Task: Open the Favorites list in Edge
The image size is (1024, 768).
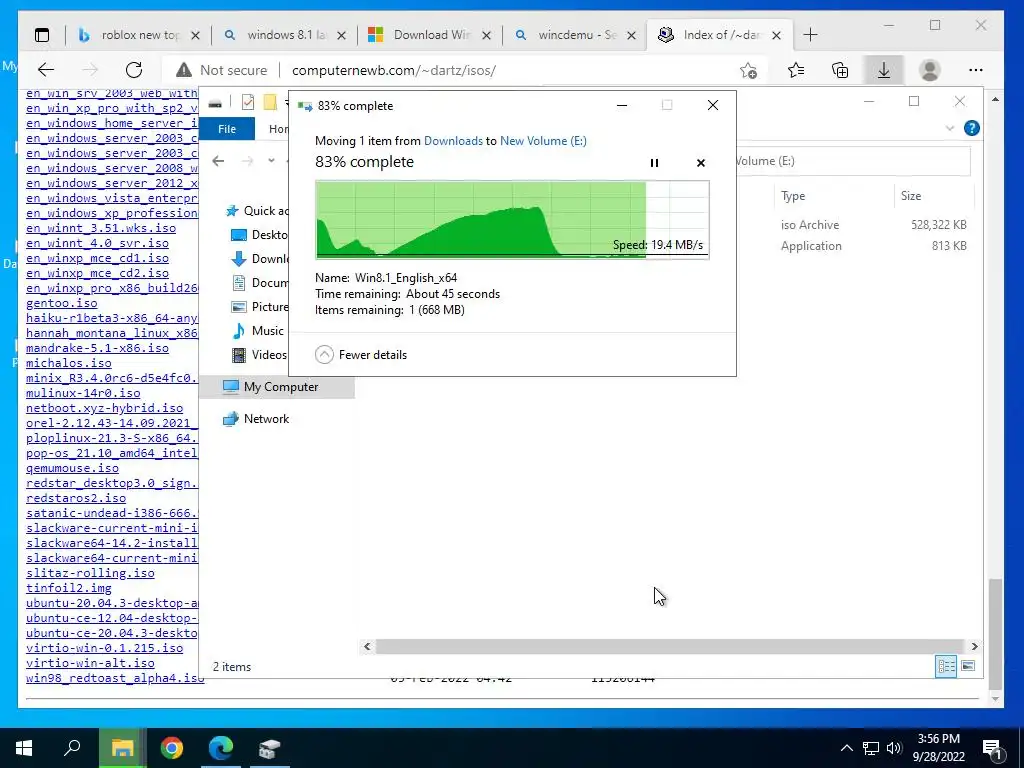Action: [795, 70]
